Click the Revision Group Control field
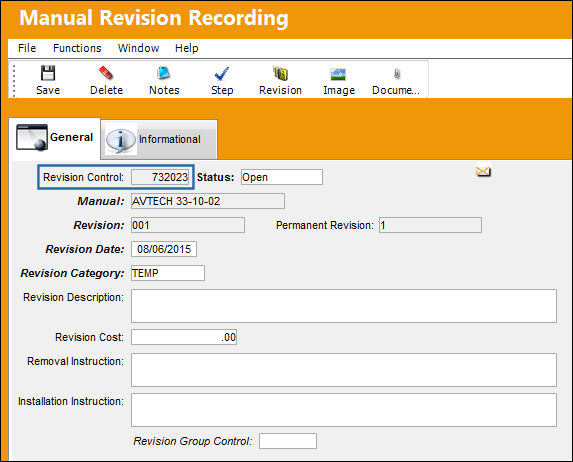This screenshot has height=462, width=573. 288,441
